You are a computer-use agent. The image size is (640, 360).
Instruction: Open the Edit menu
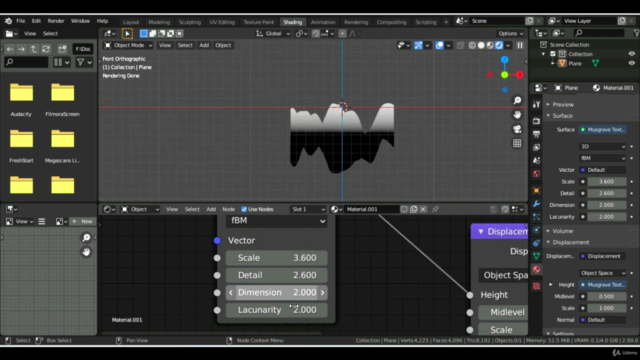pyautogui.click(x=36, y=21)
